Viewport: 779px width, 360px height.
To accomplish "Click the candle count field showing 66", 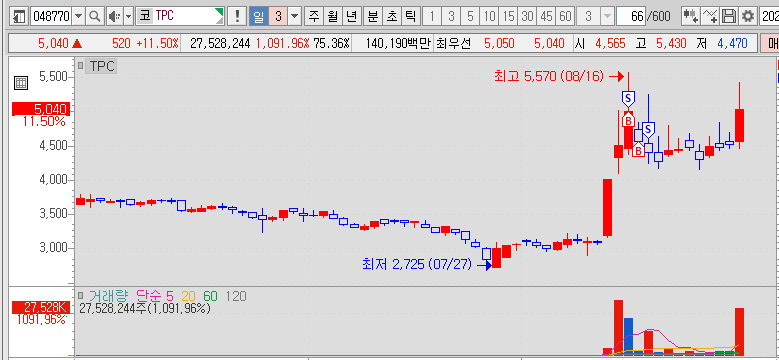I will click(631, 16).
